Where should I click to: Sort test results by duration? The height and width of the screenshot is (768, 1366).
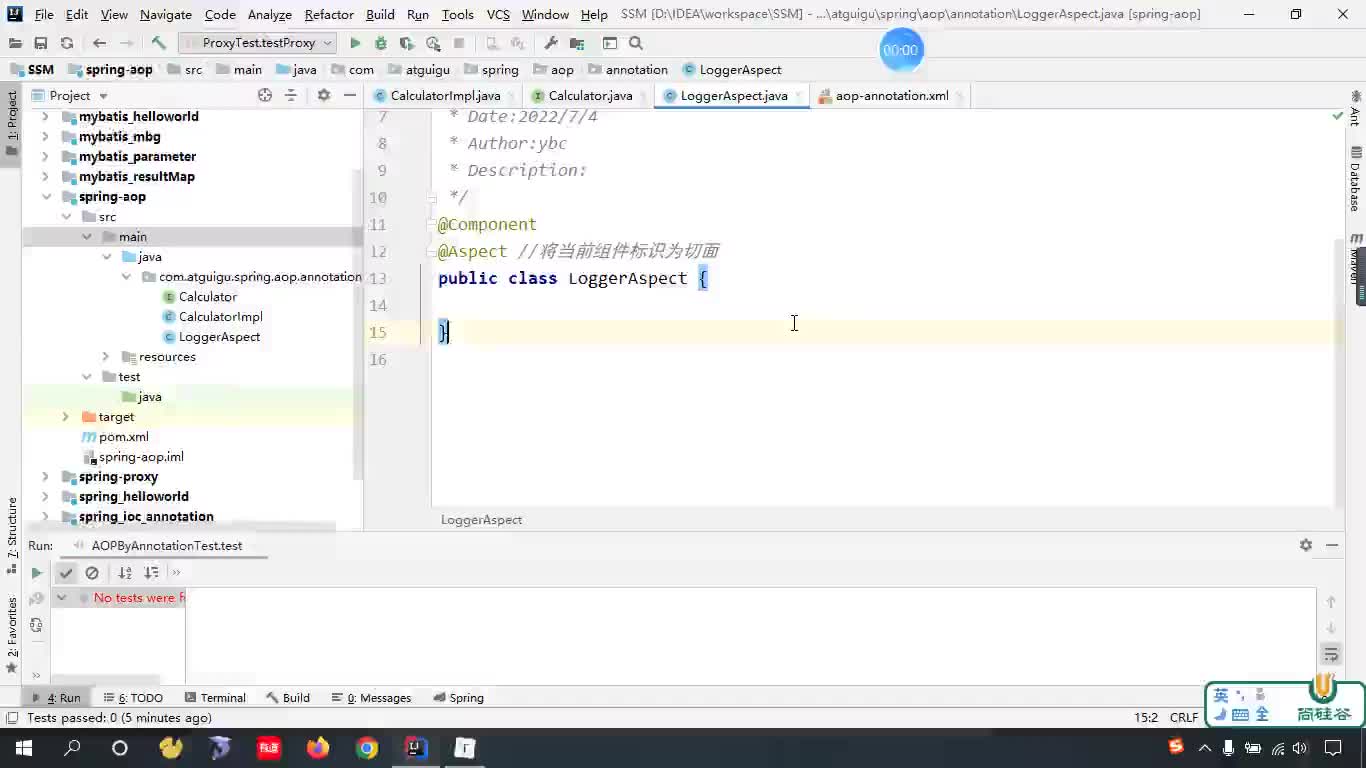point(151,573)
